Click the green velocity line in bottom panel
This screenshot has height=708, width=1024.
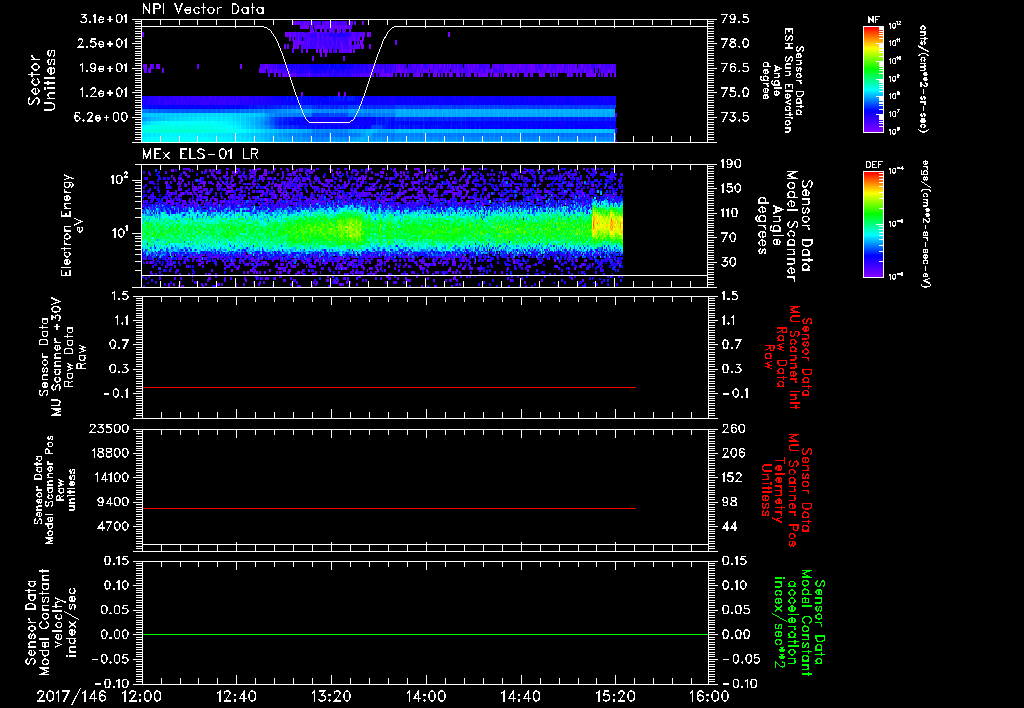coord(425,634)
